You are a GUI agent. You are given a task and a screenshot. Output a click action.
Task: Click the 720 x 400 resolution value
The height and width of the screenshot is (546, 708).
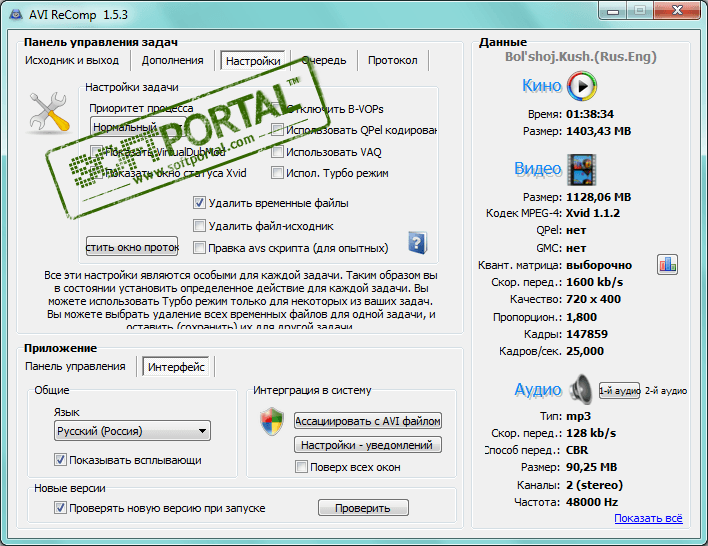593,299
